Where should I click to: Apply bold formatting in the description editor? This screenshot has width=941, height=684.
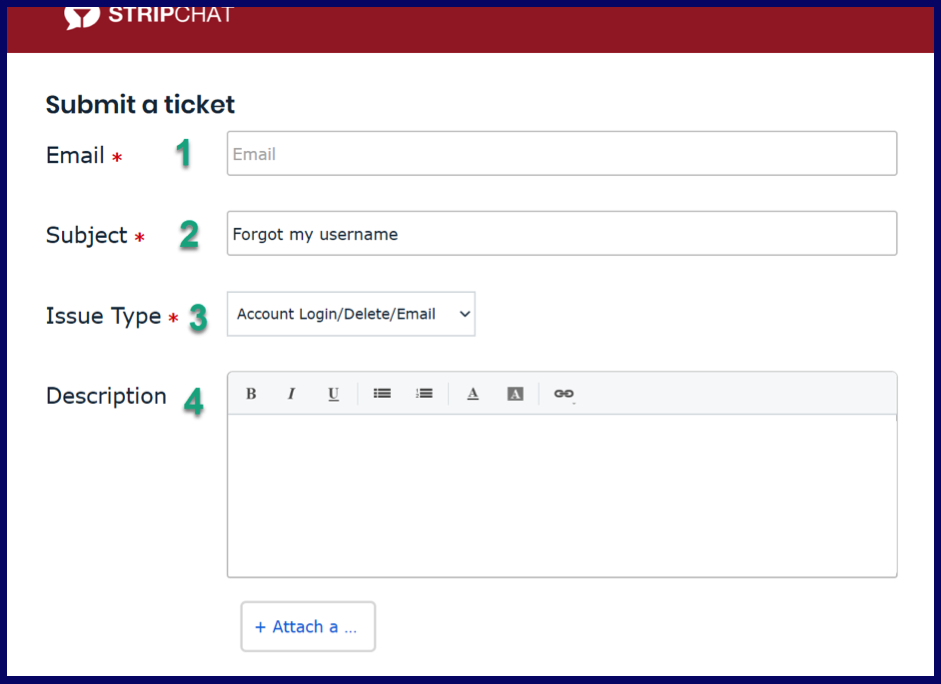click(x=250, y=393)
